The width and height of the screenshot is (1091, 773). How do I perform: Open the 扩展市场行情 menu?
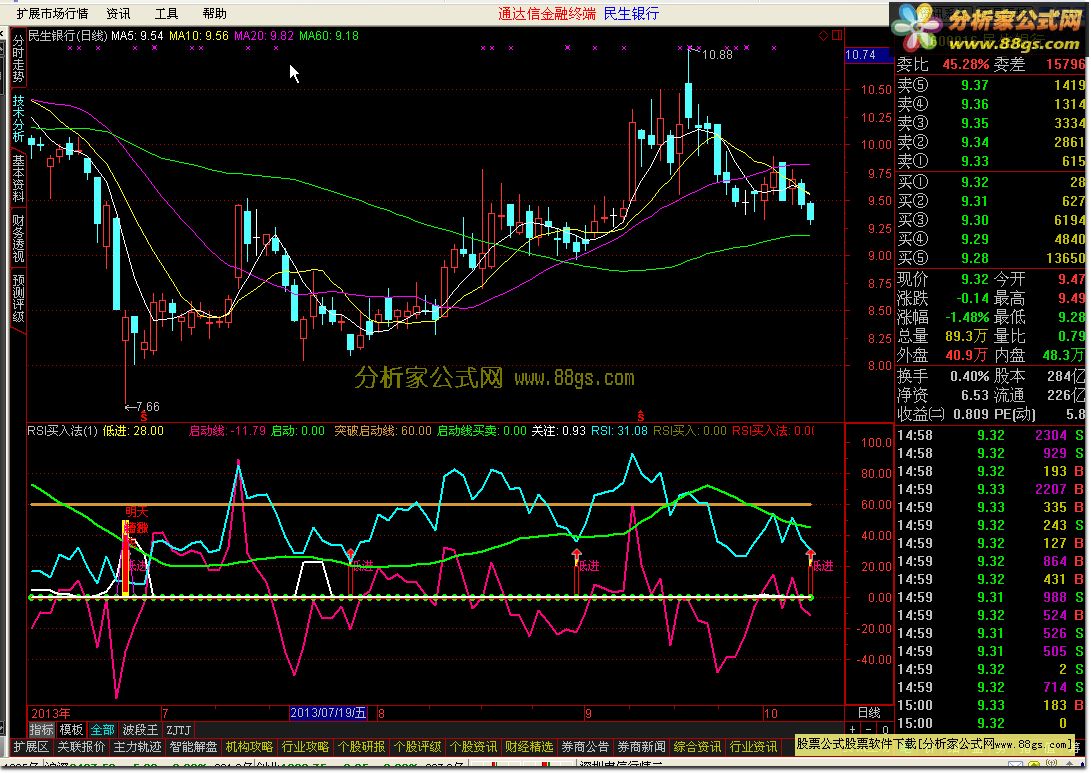tap(52, 13)
